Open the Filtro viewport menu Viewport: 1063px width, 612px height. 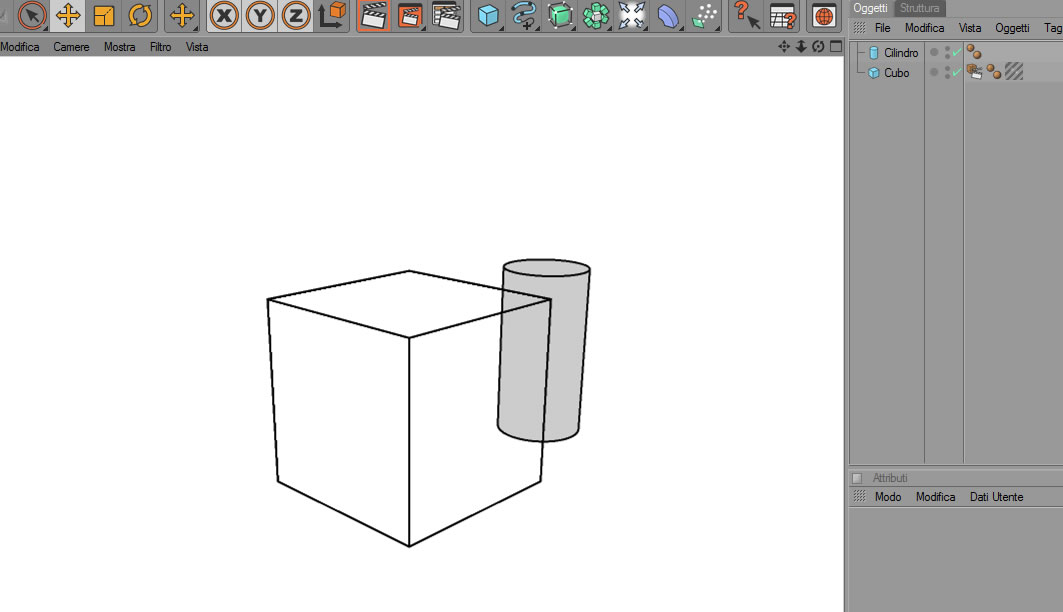click(x=161, y=47)
